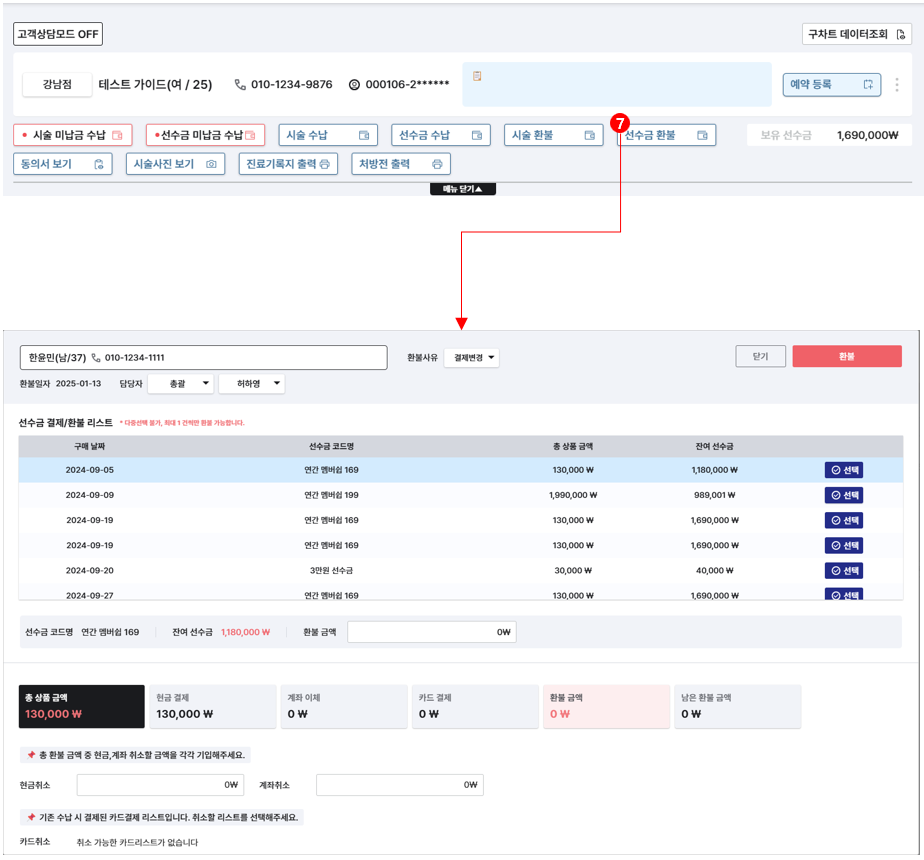Open the 담당자 총괄 dropdown
Image resolution: width=924 pixels, height=860 pixels.
180,384
